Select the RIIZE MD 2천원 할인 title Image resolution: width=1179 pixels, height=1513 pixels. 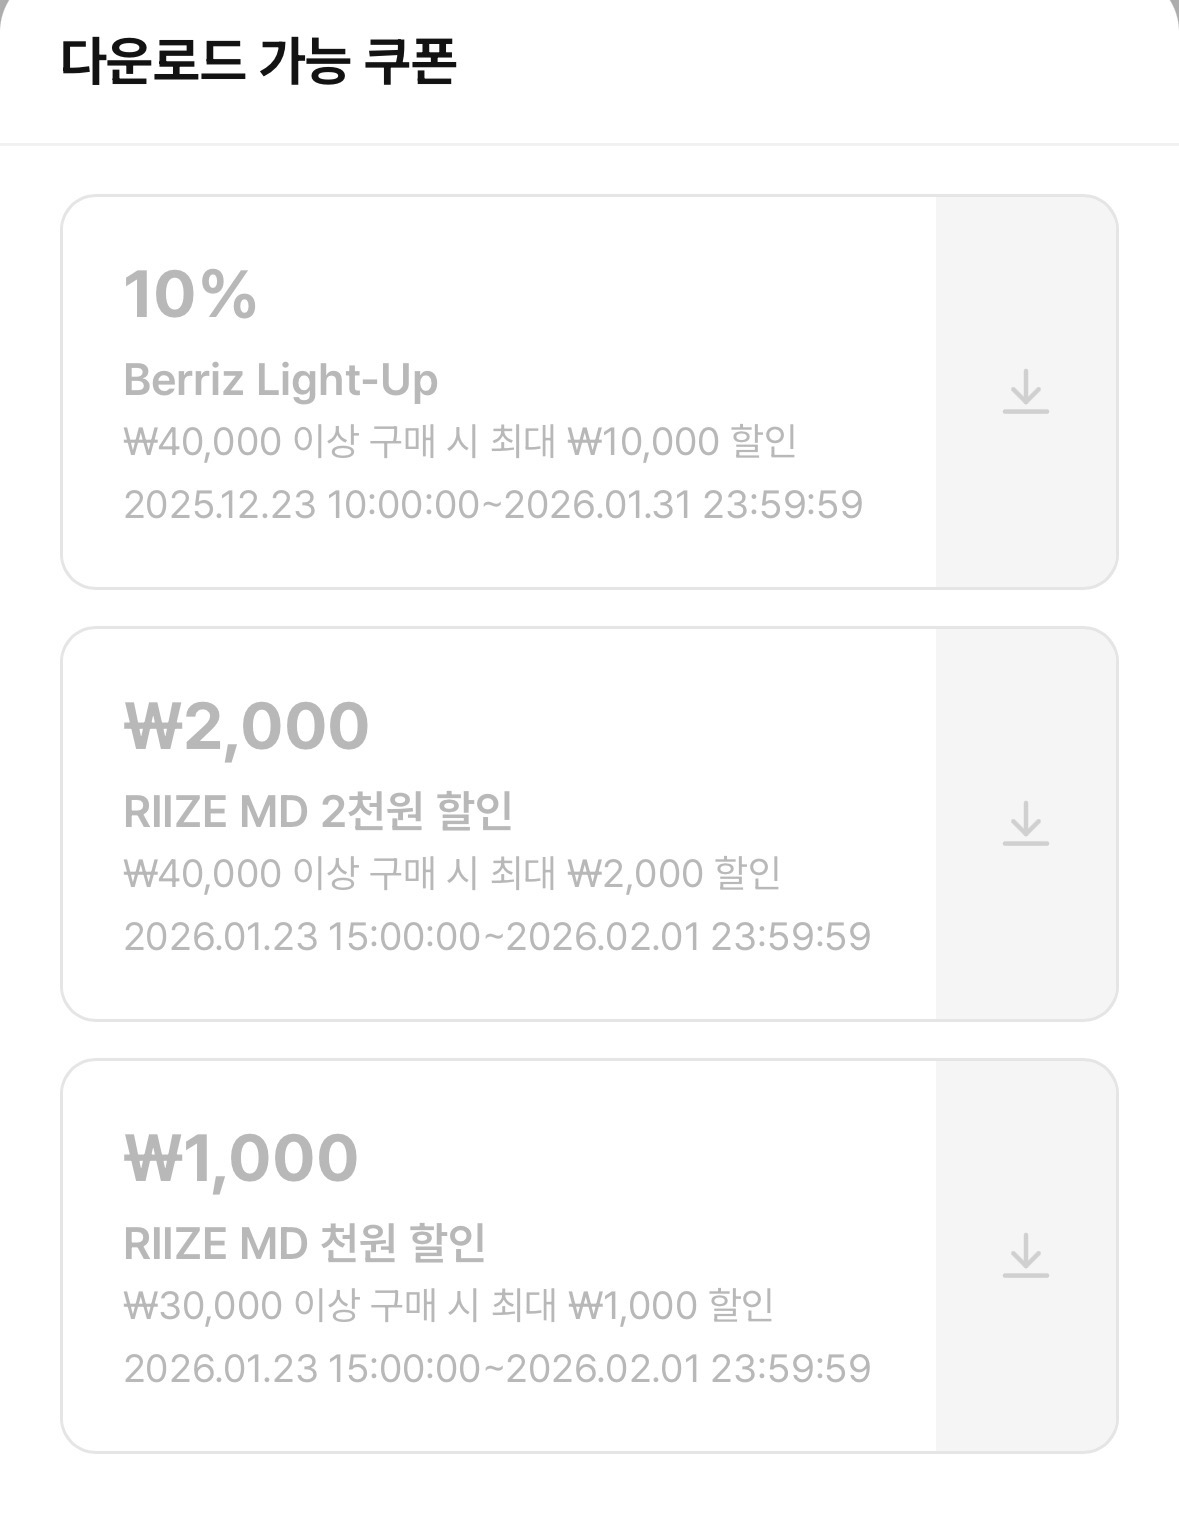(318, 811)
